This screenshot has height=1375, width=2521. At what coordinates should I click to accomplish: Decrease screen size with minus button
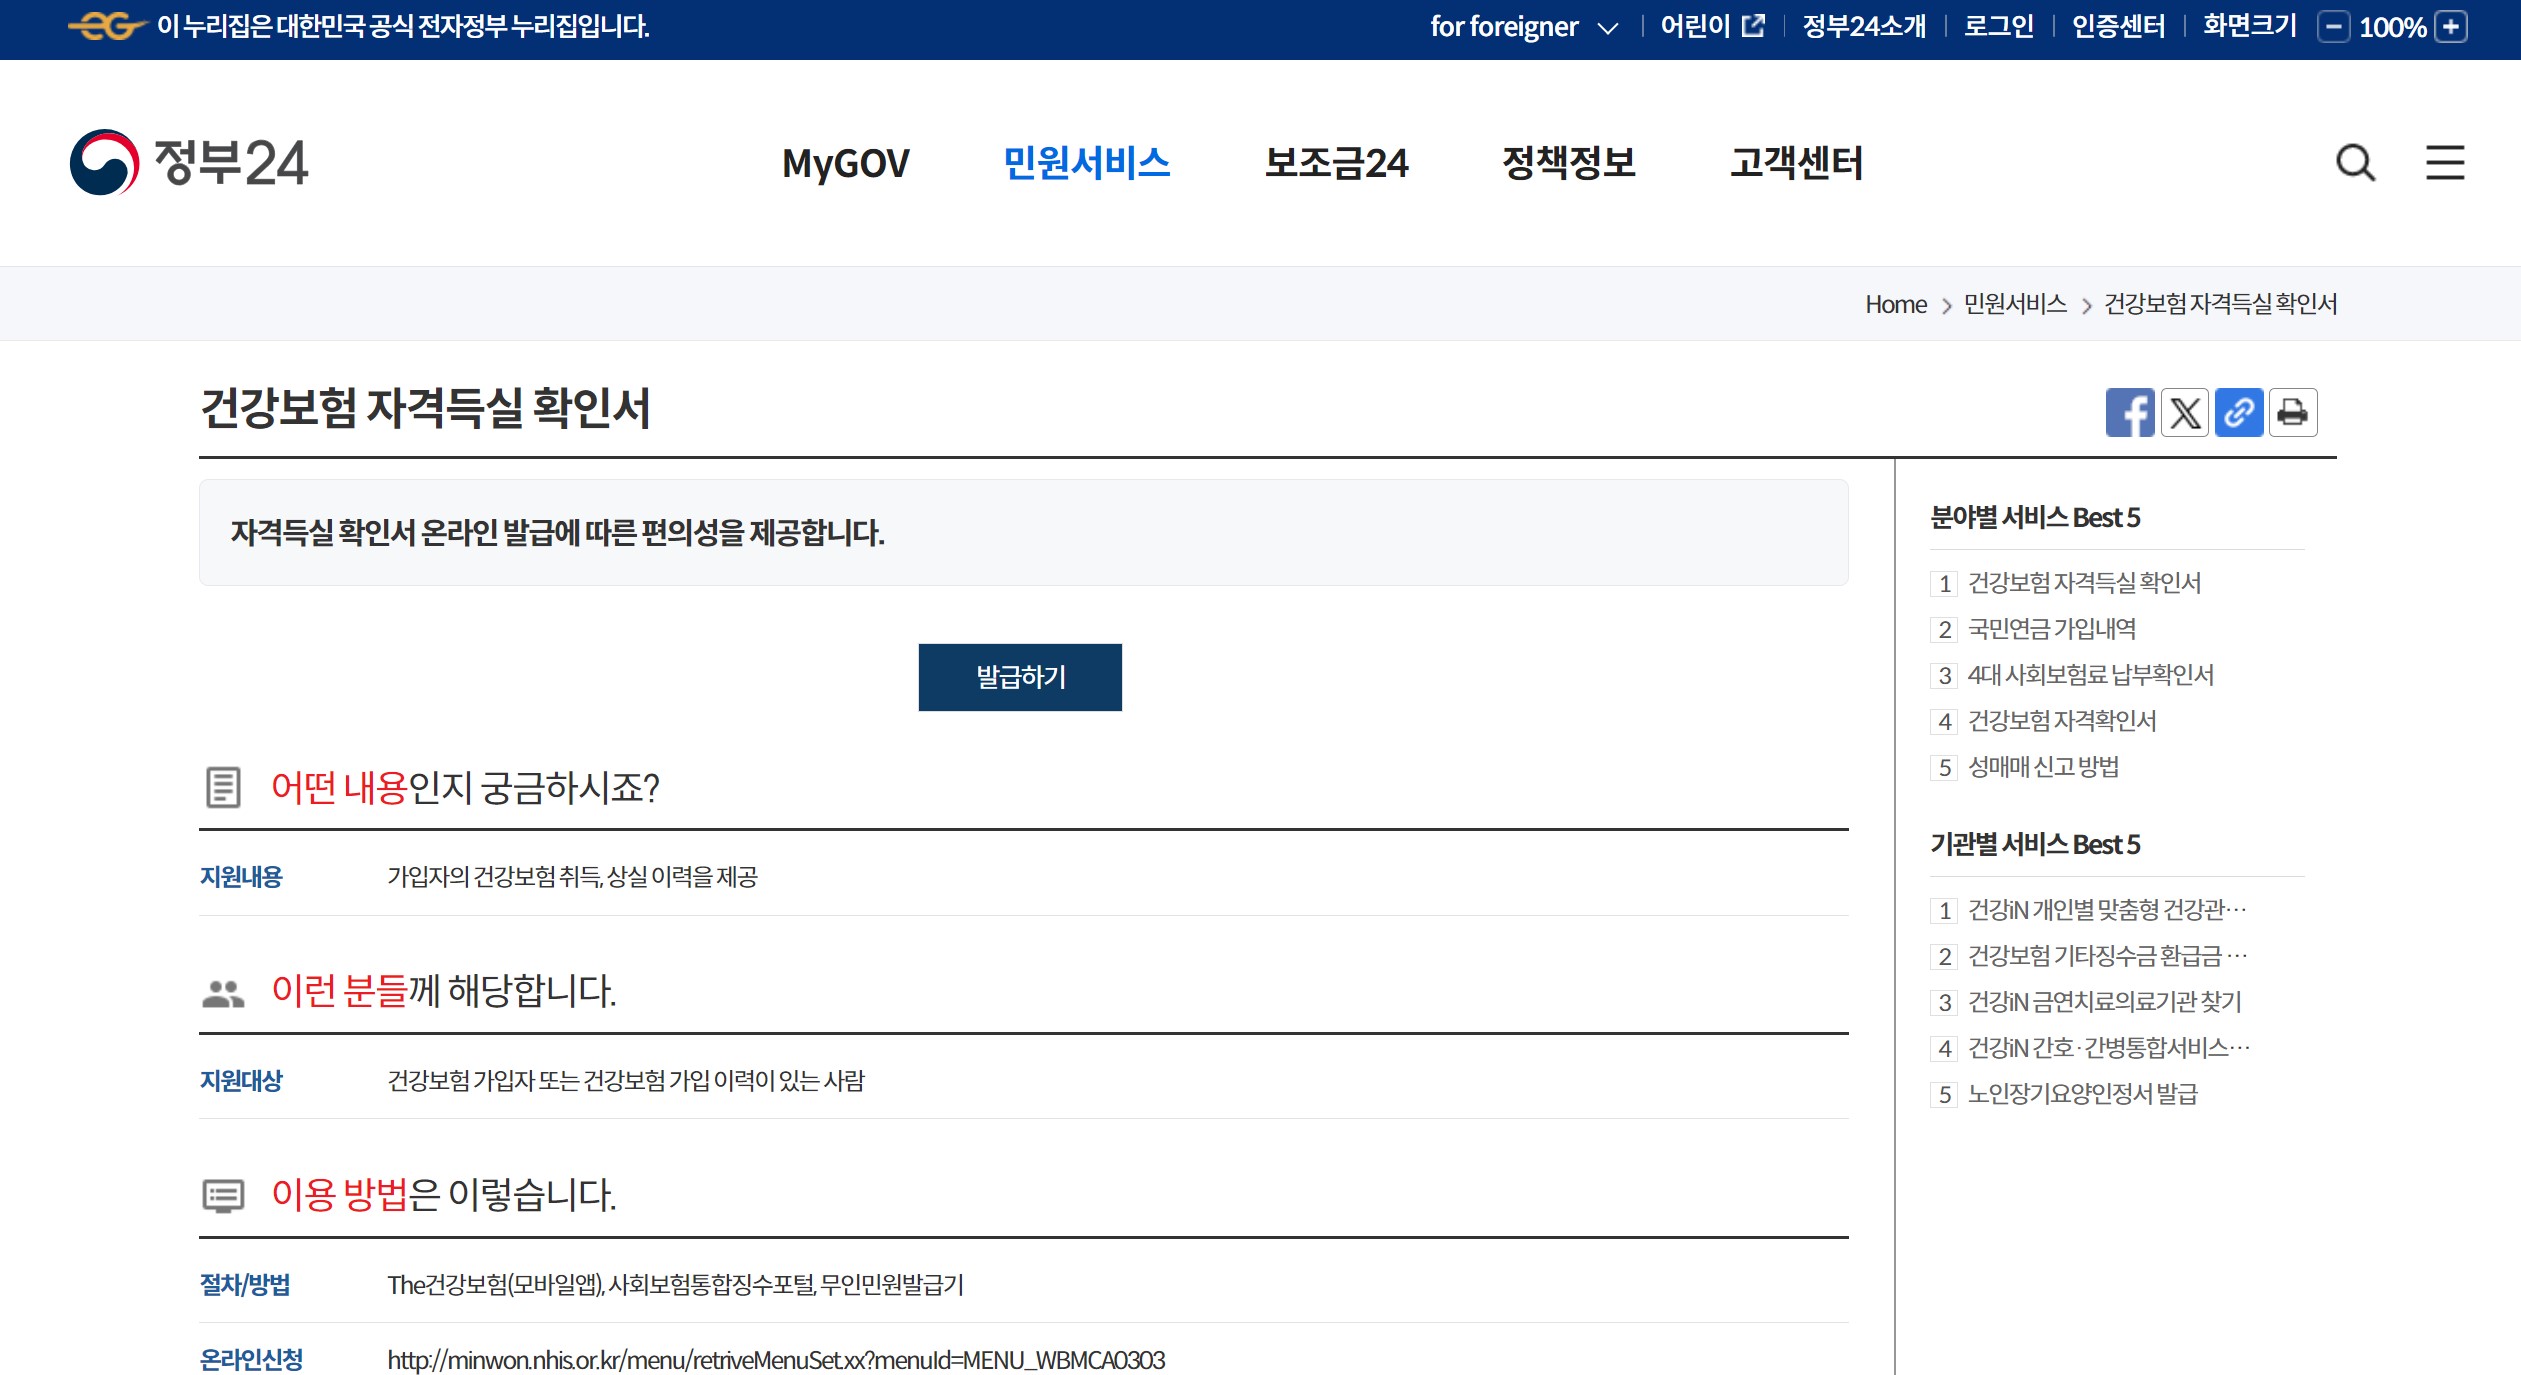(2333, 27)
